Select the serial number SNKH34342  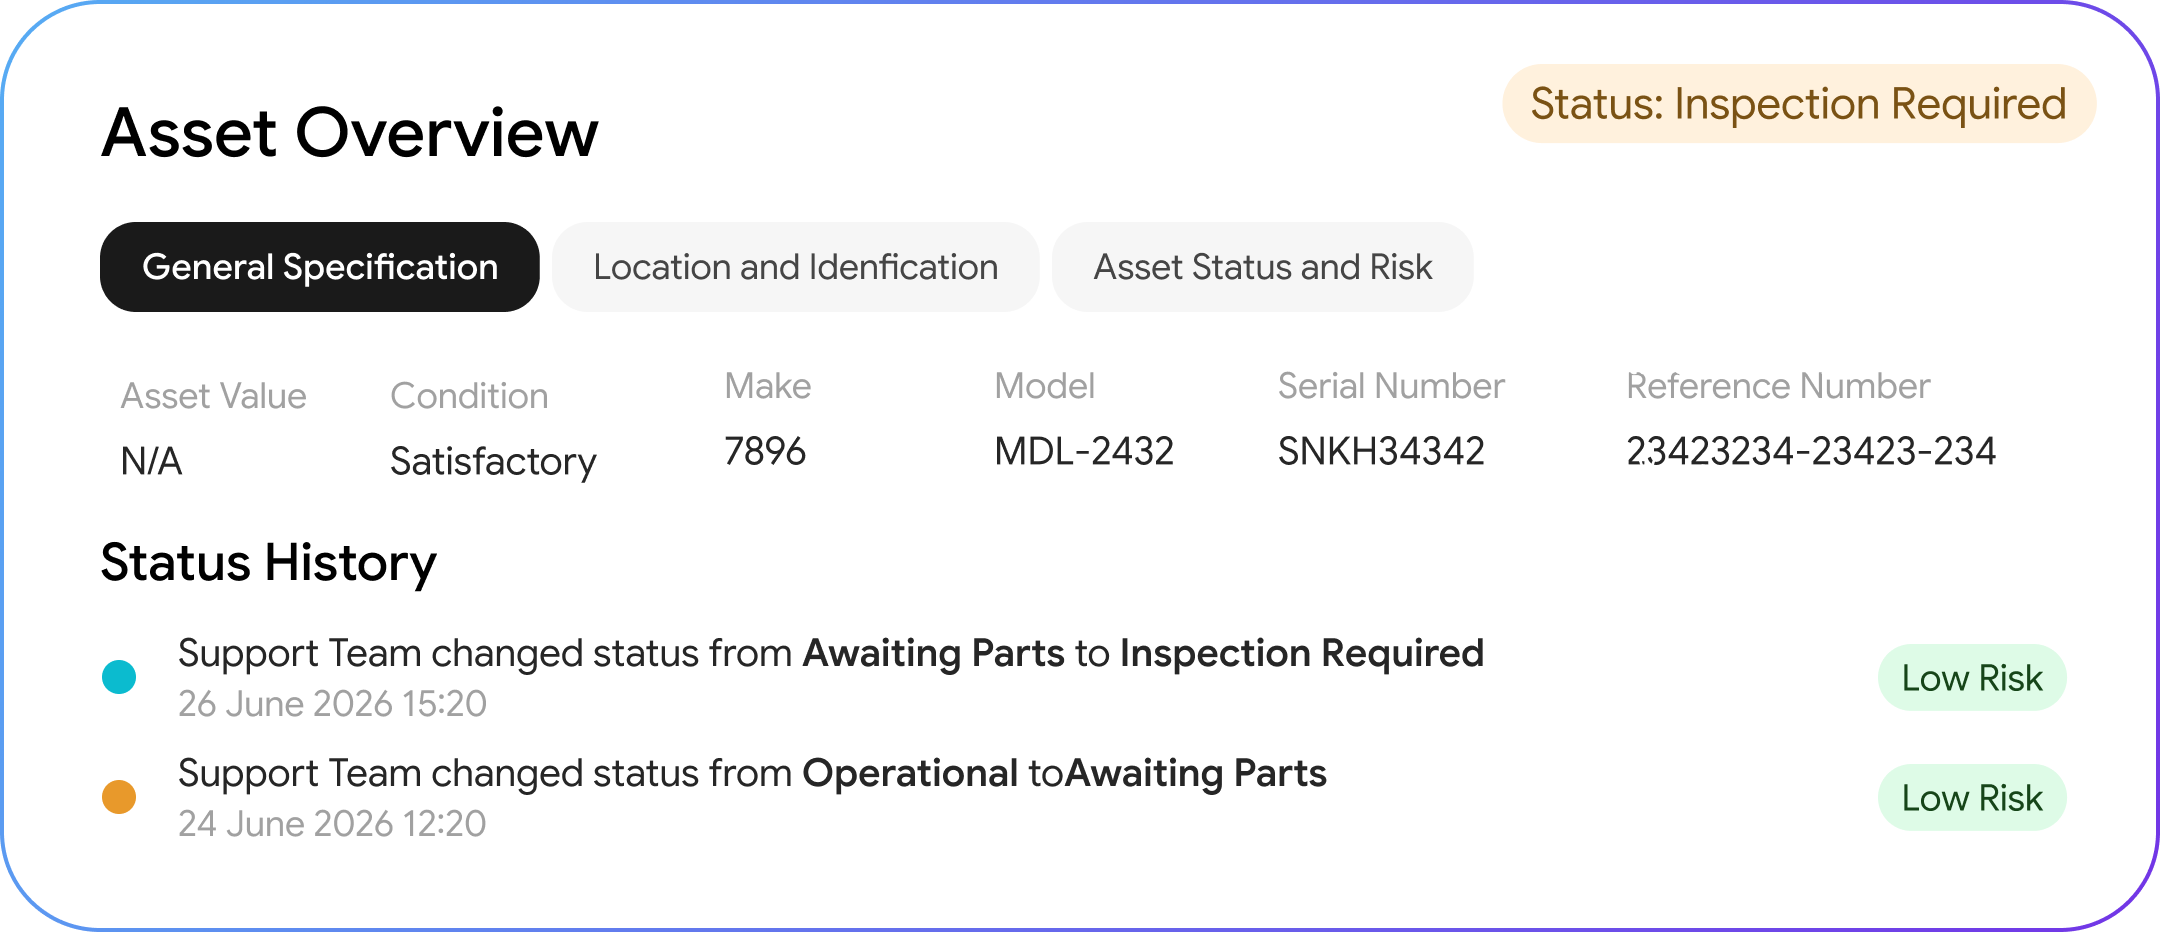[x=1381, y=452]
